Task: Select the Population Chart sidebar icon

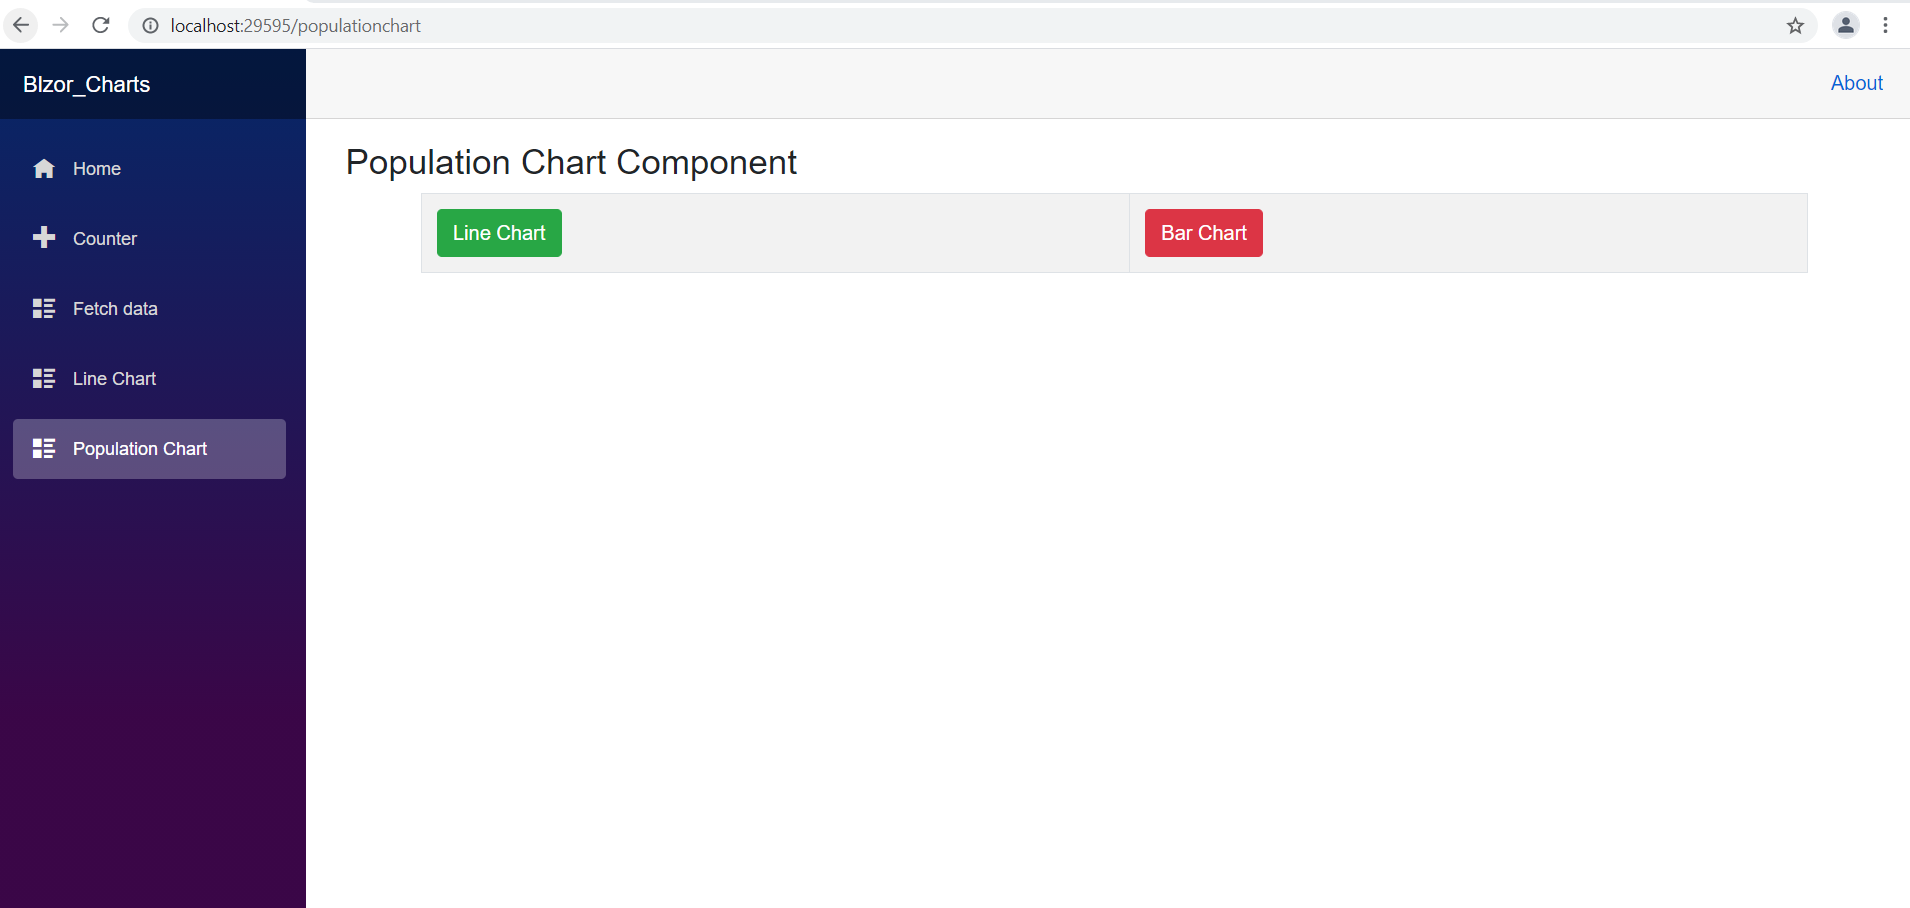Action: [44, 448]
